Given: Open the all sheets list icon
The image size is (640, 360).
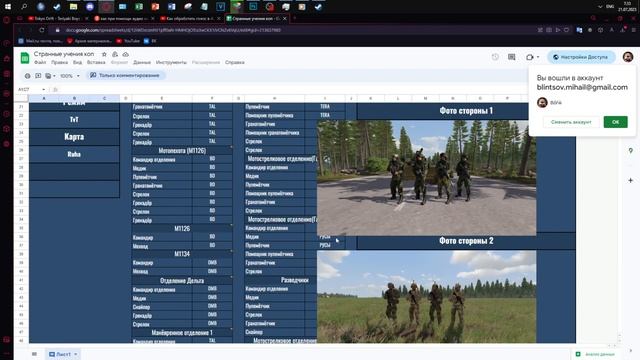Looking at the screenshot, I should coord(34,354).
